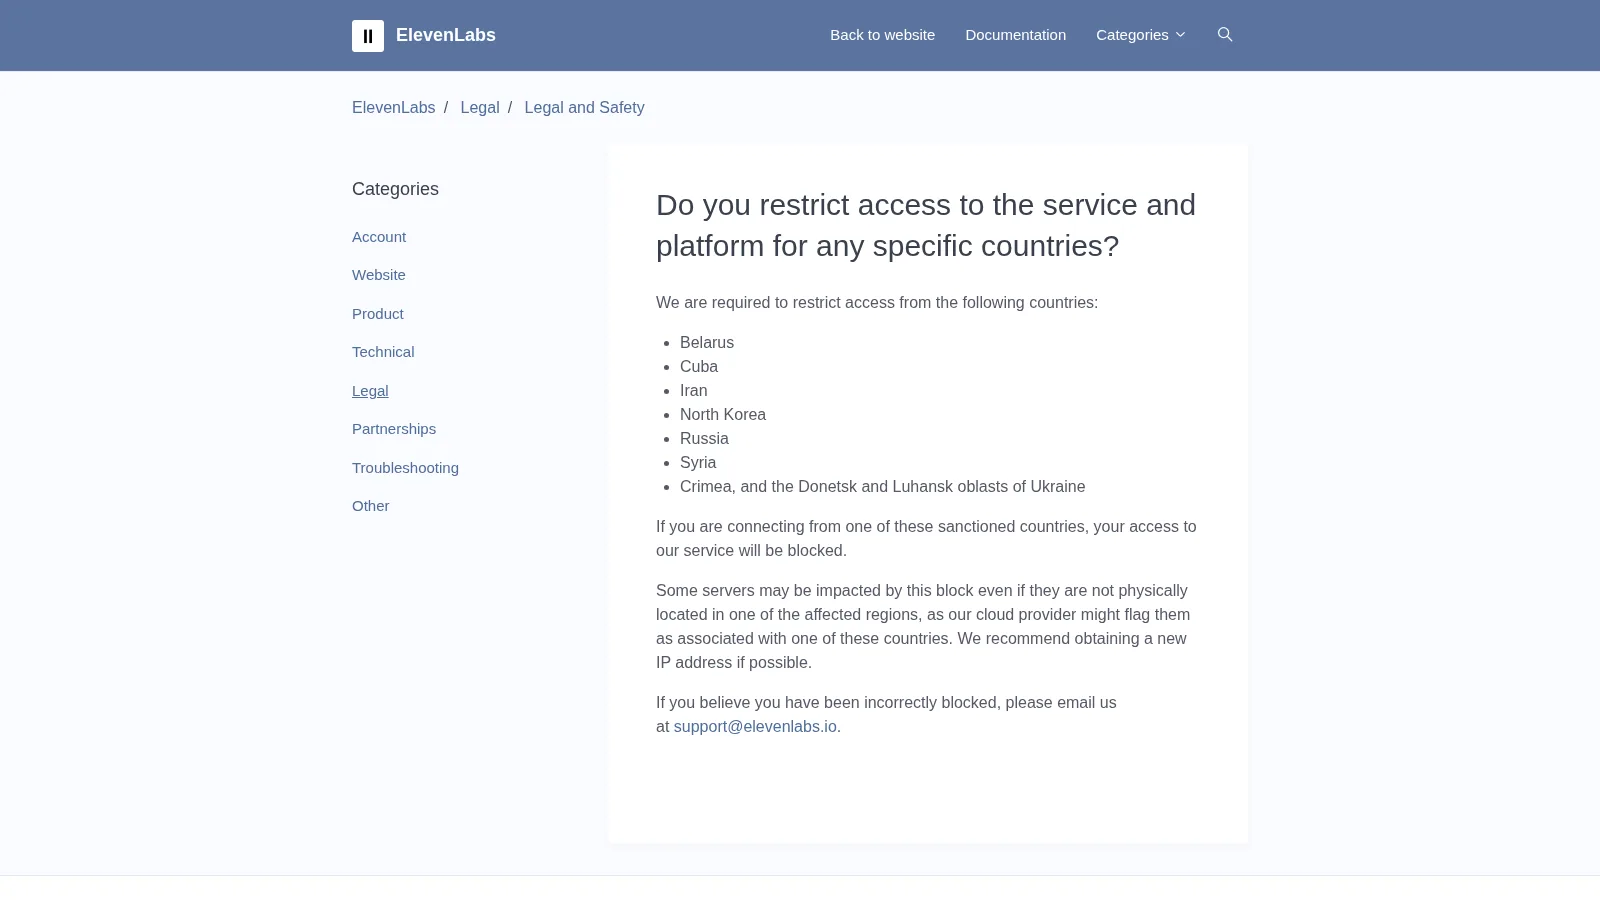
Task: Select the Product category
Action: [378, 314]
